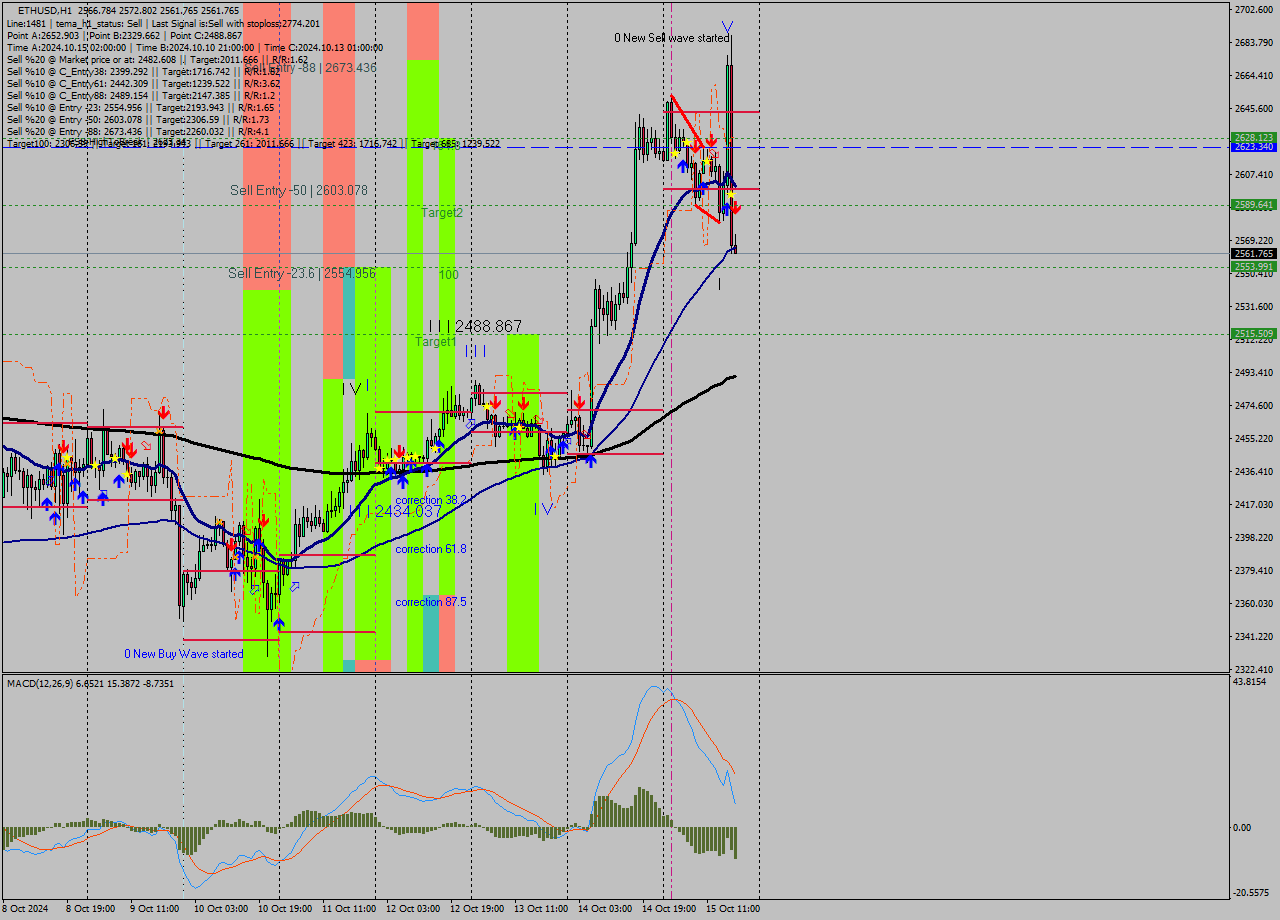Click the 43.8154 MACD scale value
Screen dimensions: 1280x920
coord(1251,681)
